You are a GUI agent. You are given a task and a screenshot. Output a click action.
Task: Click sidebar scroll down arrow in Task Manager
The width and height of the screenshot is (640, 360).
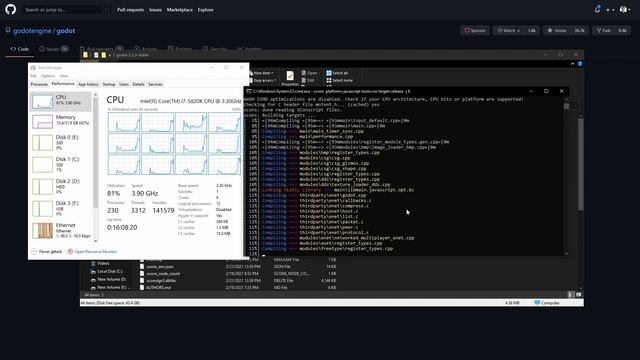coord(96,240)
